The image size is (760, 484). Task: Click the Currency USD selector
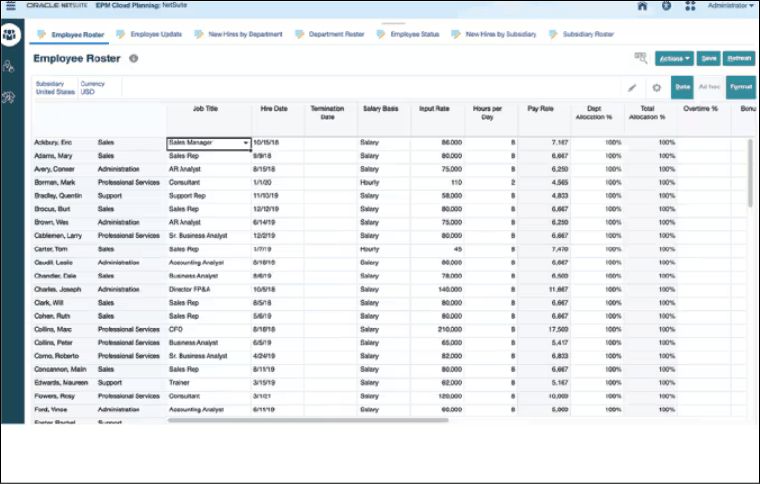93,88
